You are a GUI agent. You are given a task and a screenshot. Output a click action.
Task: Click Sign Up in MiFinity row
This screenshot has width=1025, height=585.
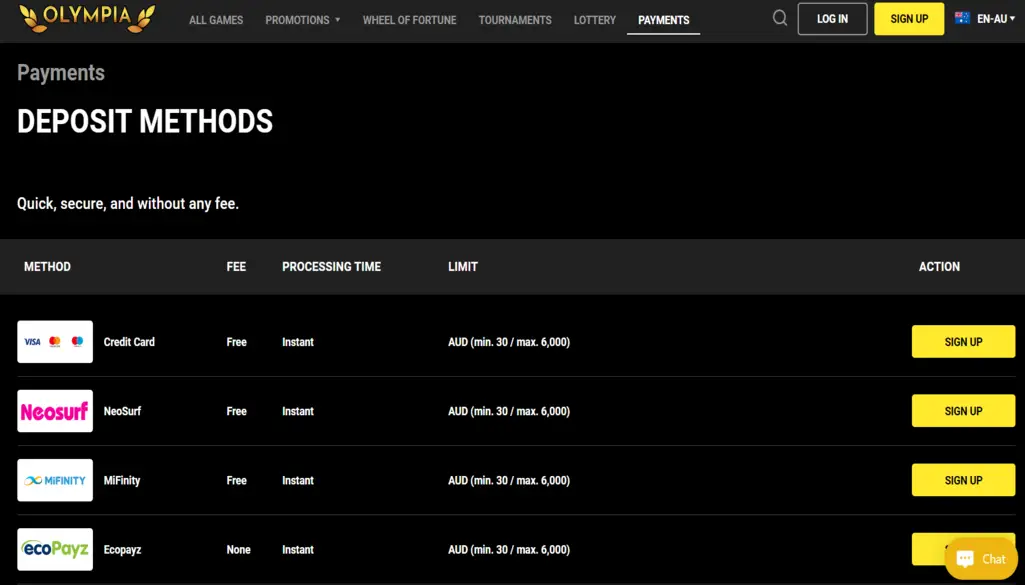(964, 480)
